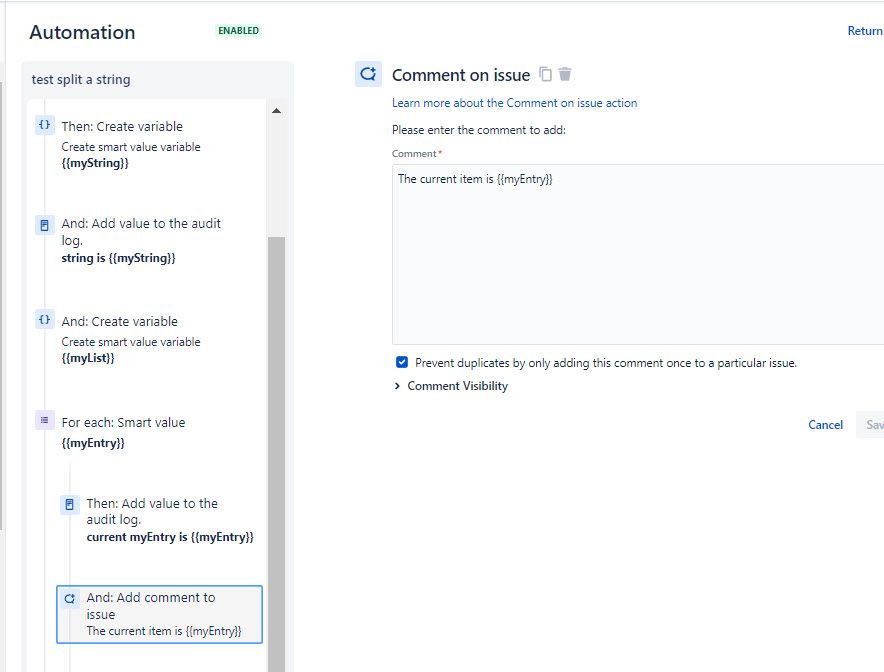This screenshot has width=884, height=672.
Task: Click the Prevent duplicates label text
Action: [605, 363]
